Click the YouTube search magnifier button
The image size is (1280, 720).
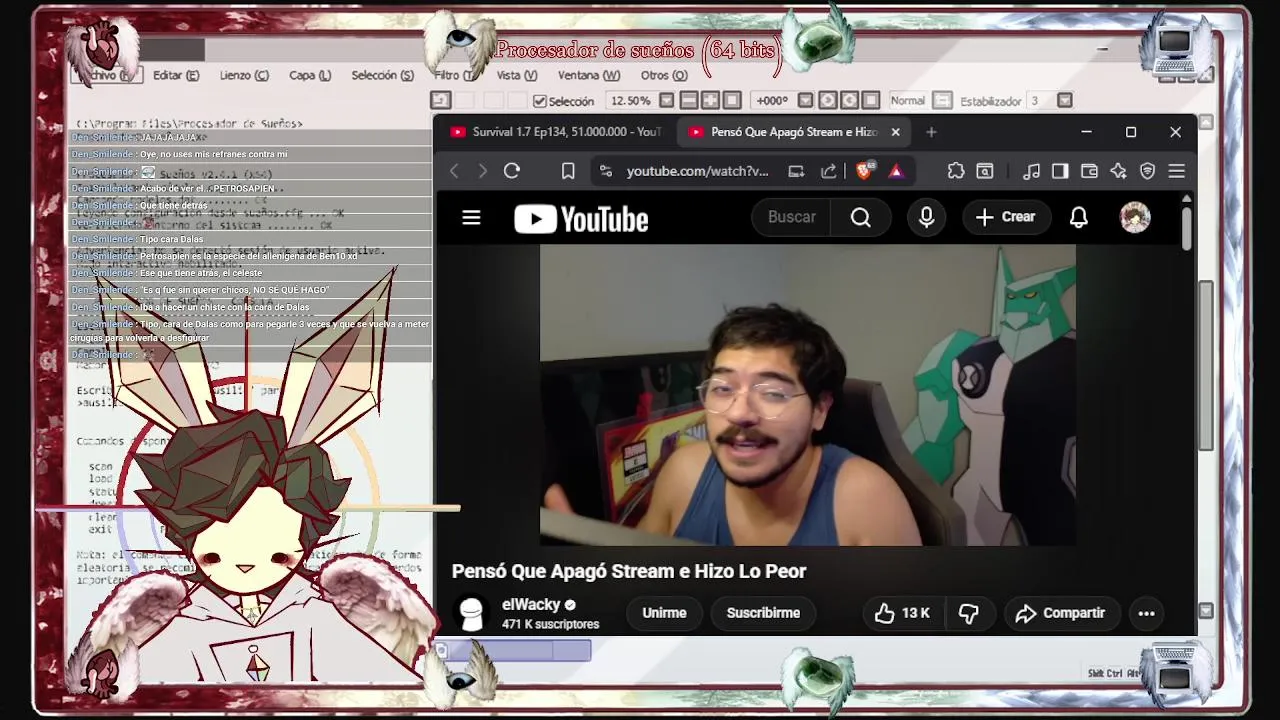click(x=861, y=217)
